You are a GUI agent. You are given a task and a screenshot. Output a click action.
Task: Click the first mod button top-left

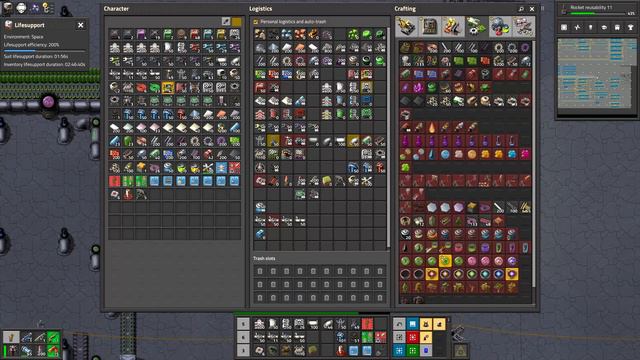point(8,7)
